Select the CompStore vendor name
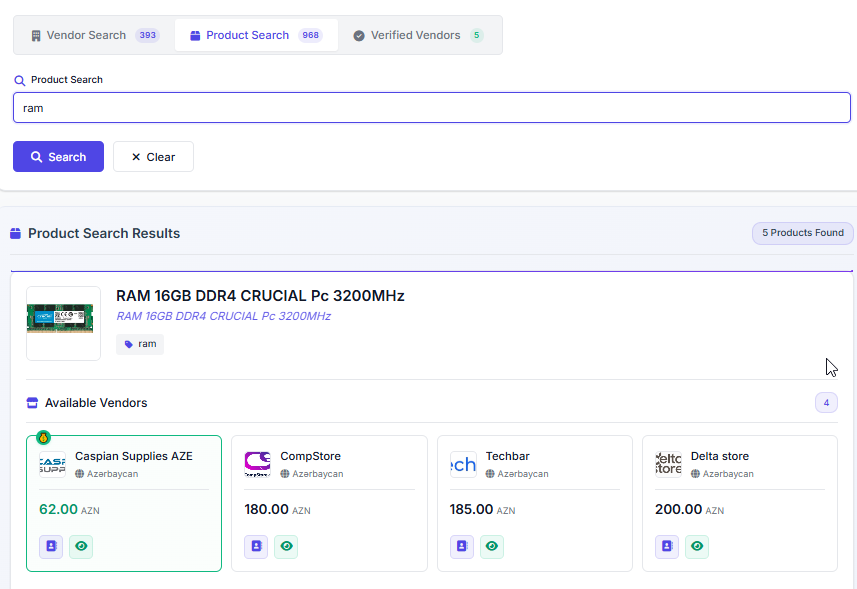This screenshot has width=857, height=589. 310,456
